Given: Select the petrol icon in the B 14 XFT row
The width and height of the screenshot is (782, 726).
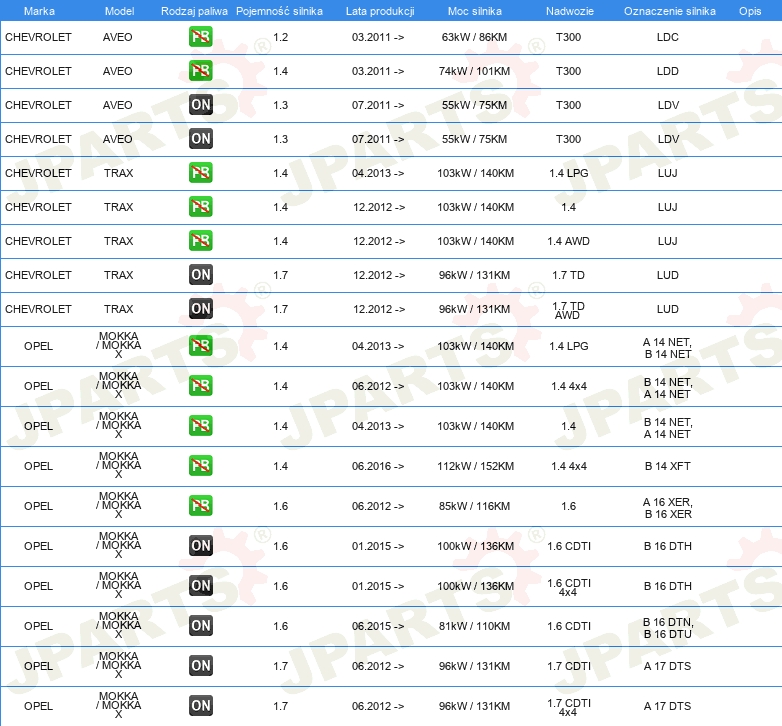Looking at the screenshot, I should coord(200,466).
